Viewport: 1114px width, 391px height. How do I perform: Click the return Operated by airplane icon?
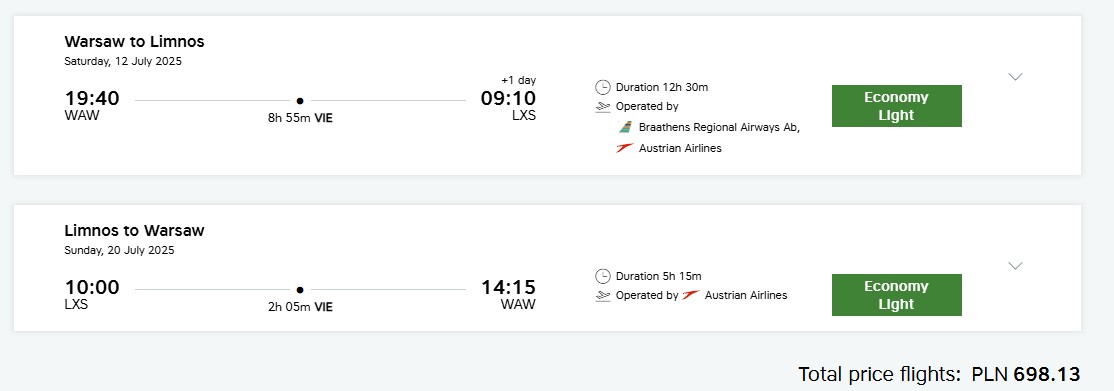[602, 296]
